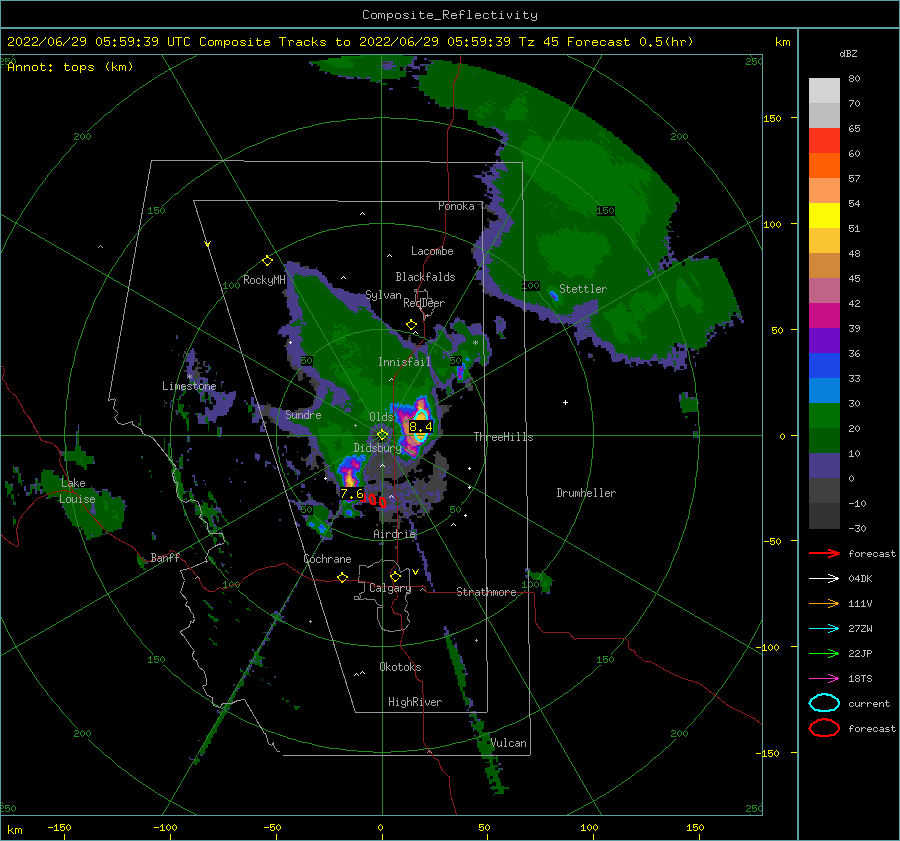Viewport: 900px width, 841px height.
Task: Click the timestamp header line in yellow
Action: (350, 42)
